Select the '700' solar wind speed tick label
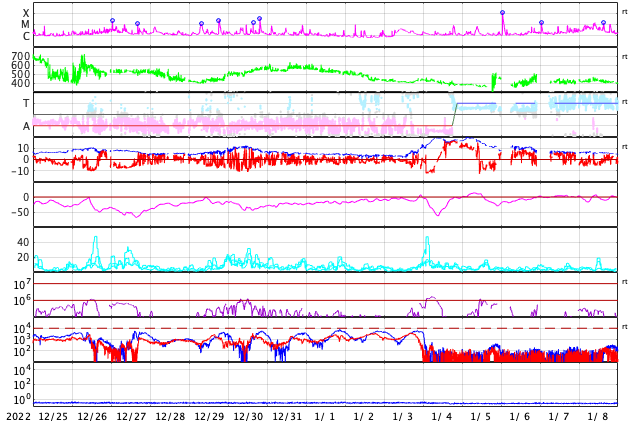634x424 pixels. tap(21, 56)
